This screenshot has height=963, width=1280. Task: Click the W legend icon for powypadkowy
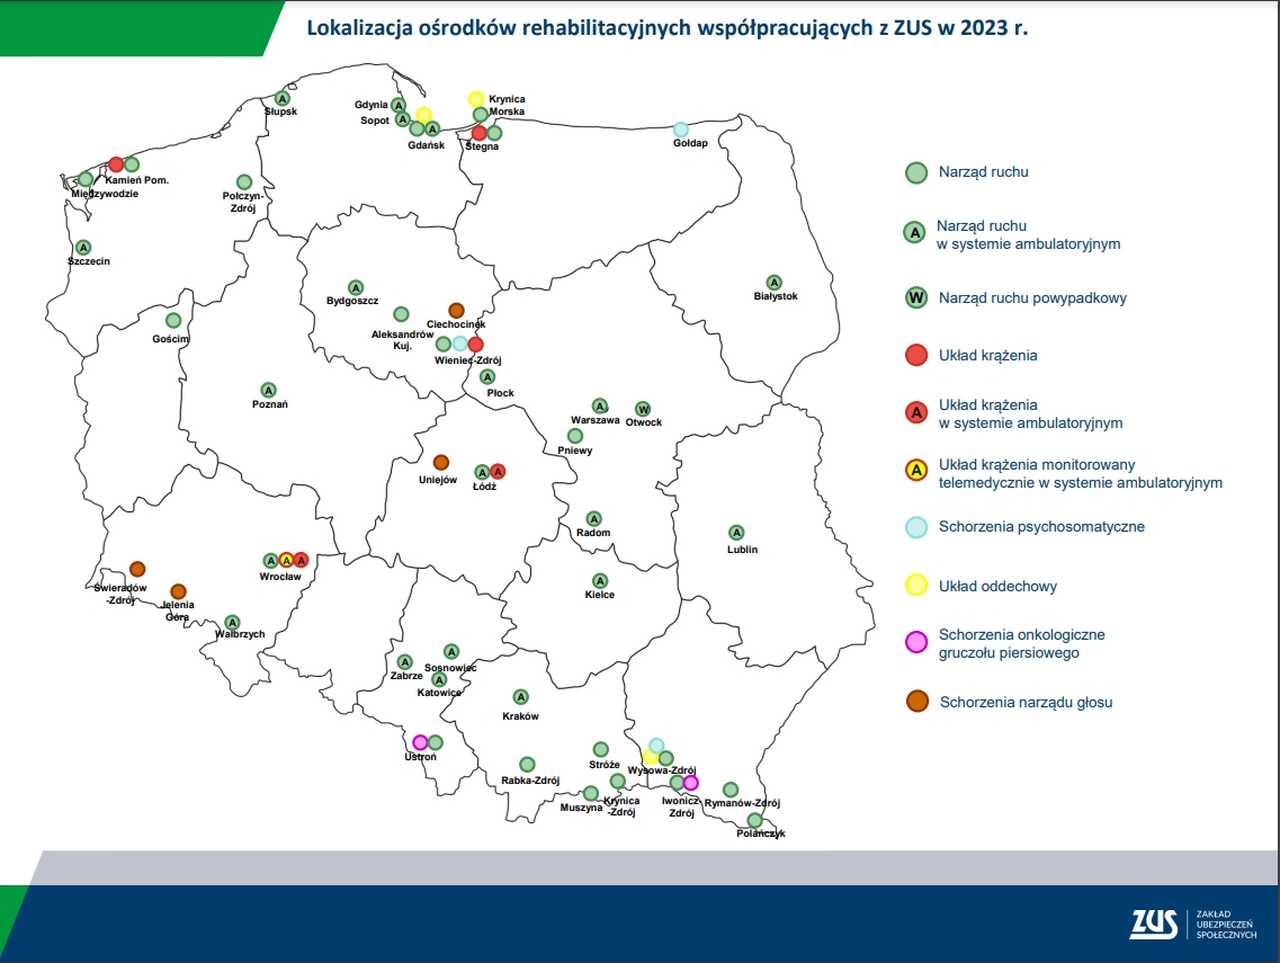(916, 297)
